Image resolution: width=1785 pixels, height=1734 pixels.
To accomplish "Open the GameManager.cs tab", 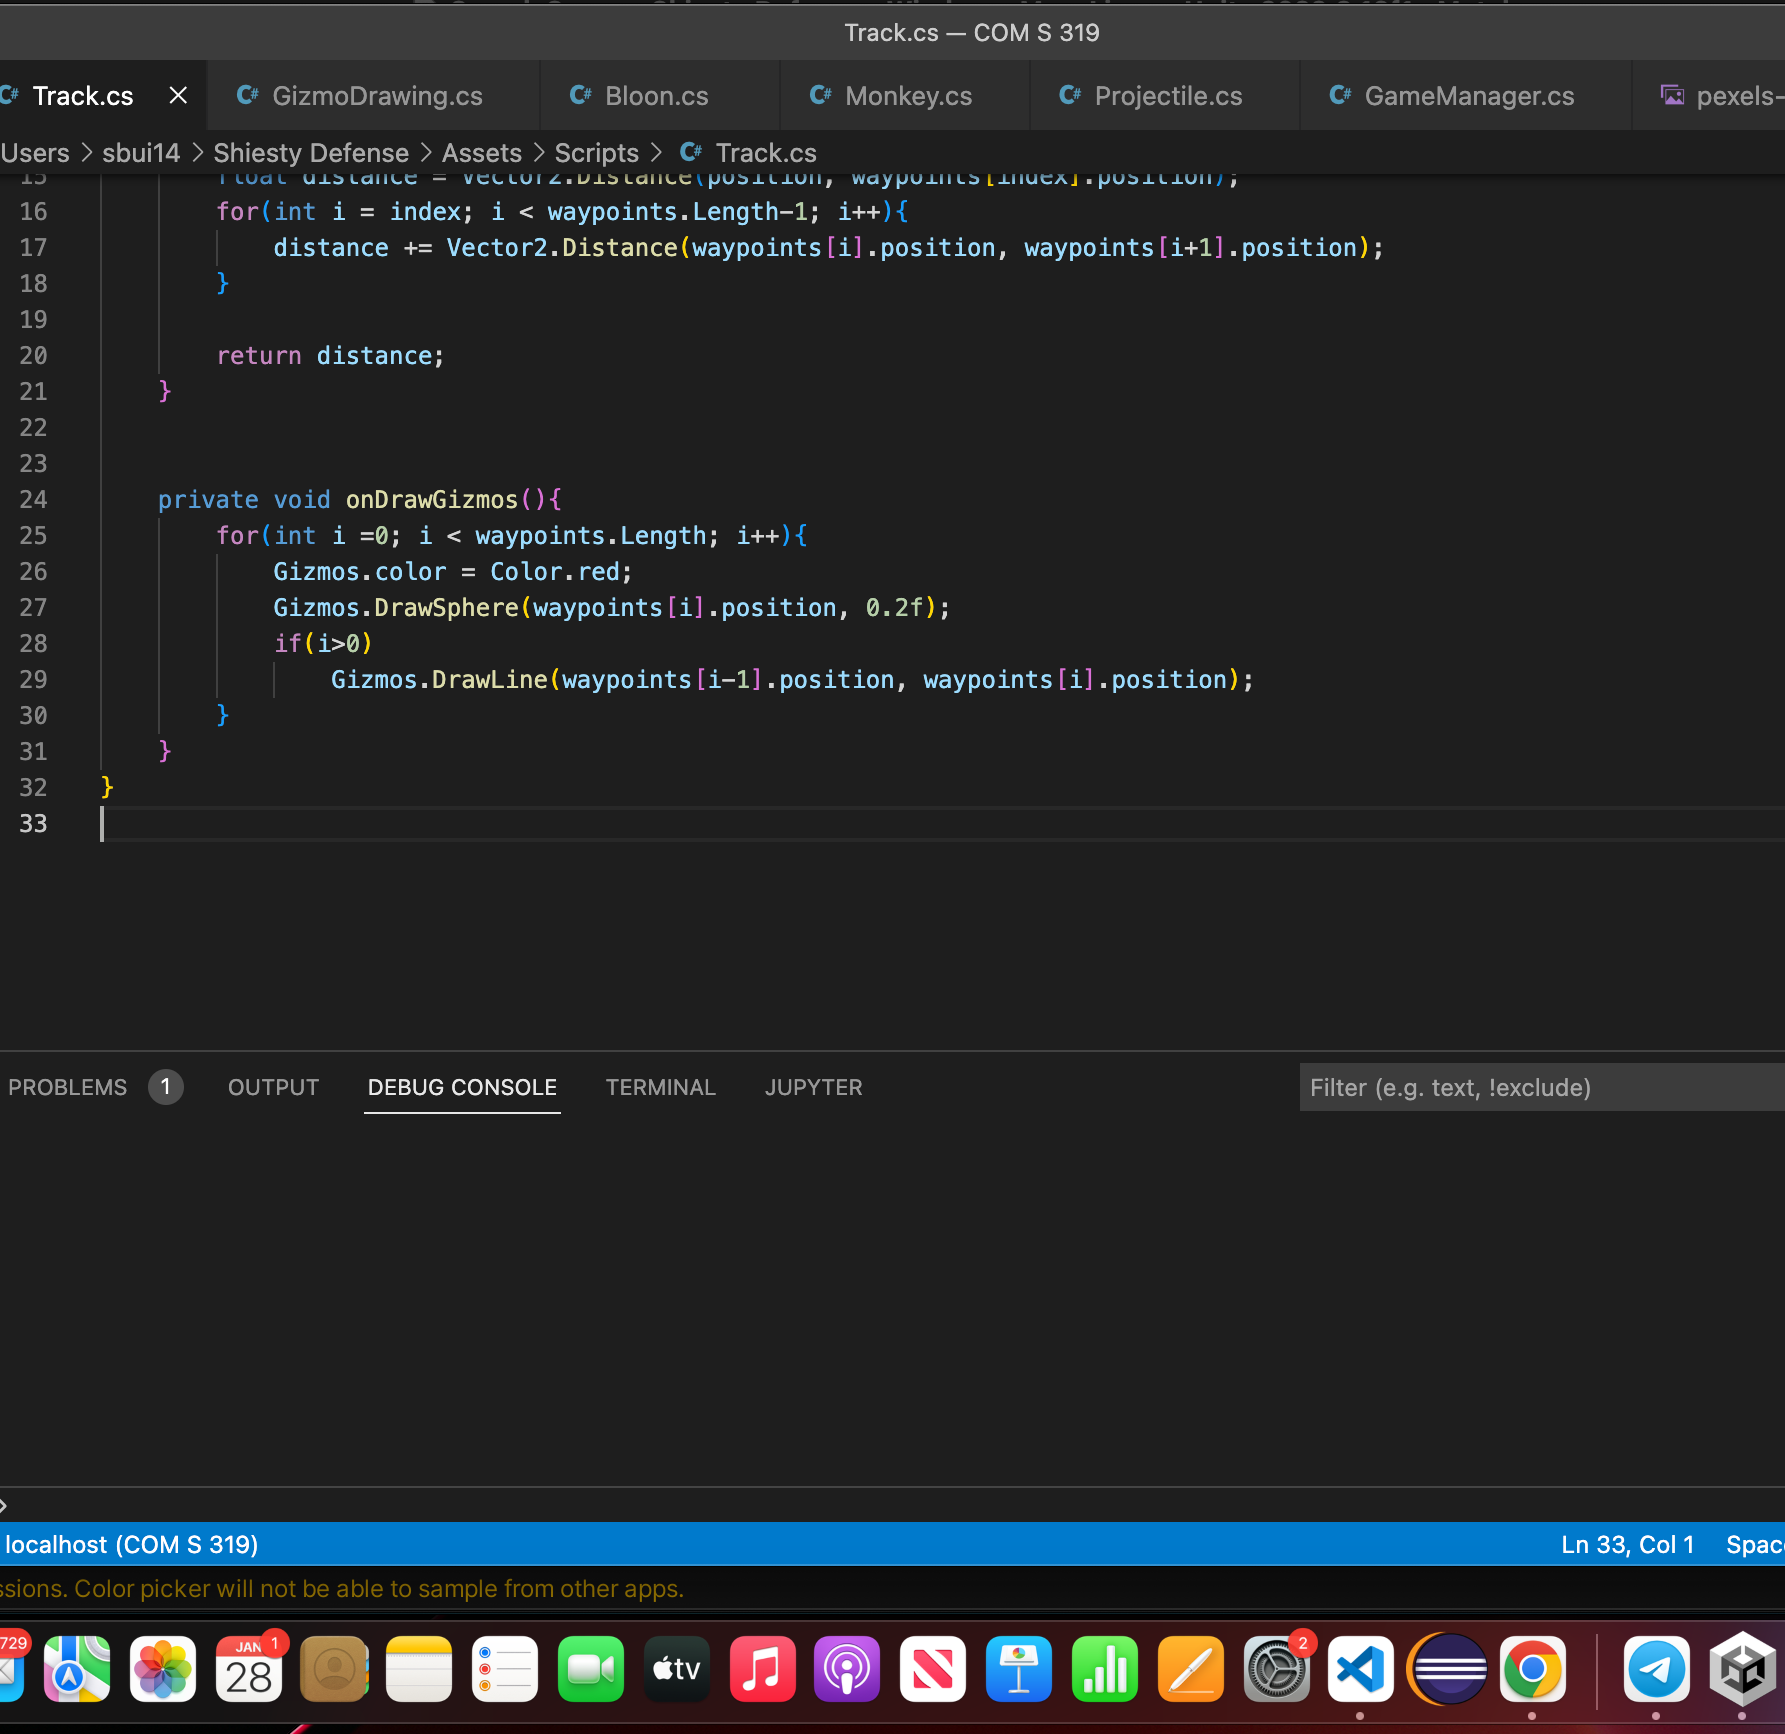I will pyautogui.click(x=1468, y=96).
